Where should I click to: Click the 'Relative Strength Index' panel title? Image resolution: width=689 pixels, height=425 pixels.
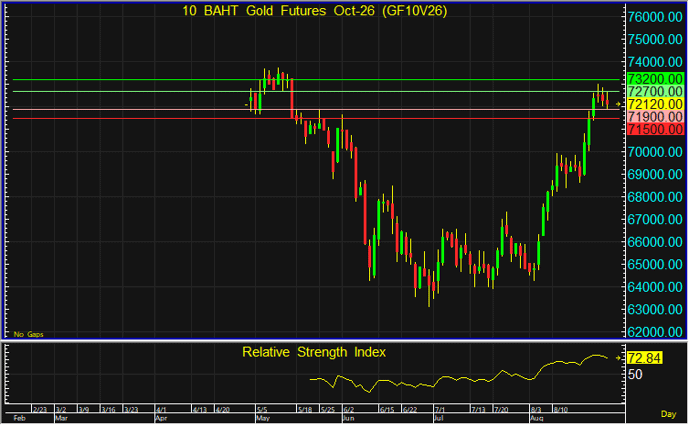314,352
